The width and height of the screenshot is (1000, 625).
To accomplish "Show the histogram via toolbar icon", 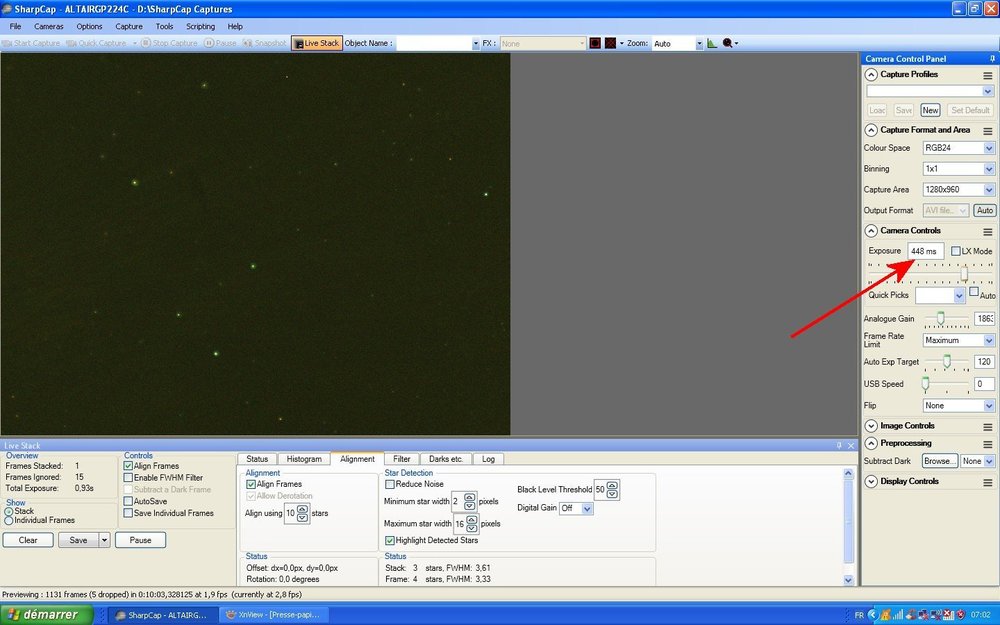I will pyautogui.click(x=712, y=43).
